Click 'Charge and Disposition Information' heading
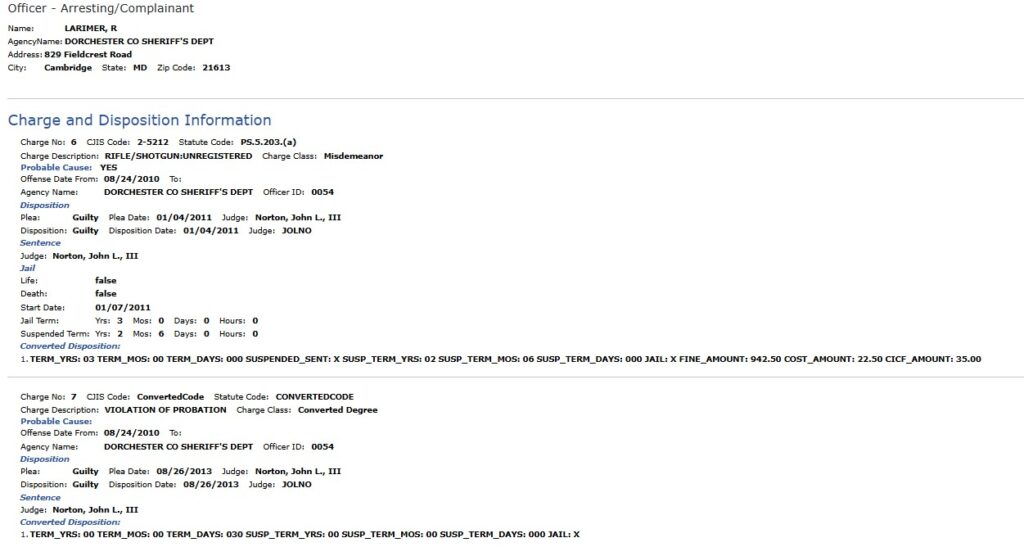 (x=140, y=121)
